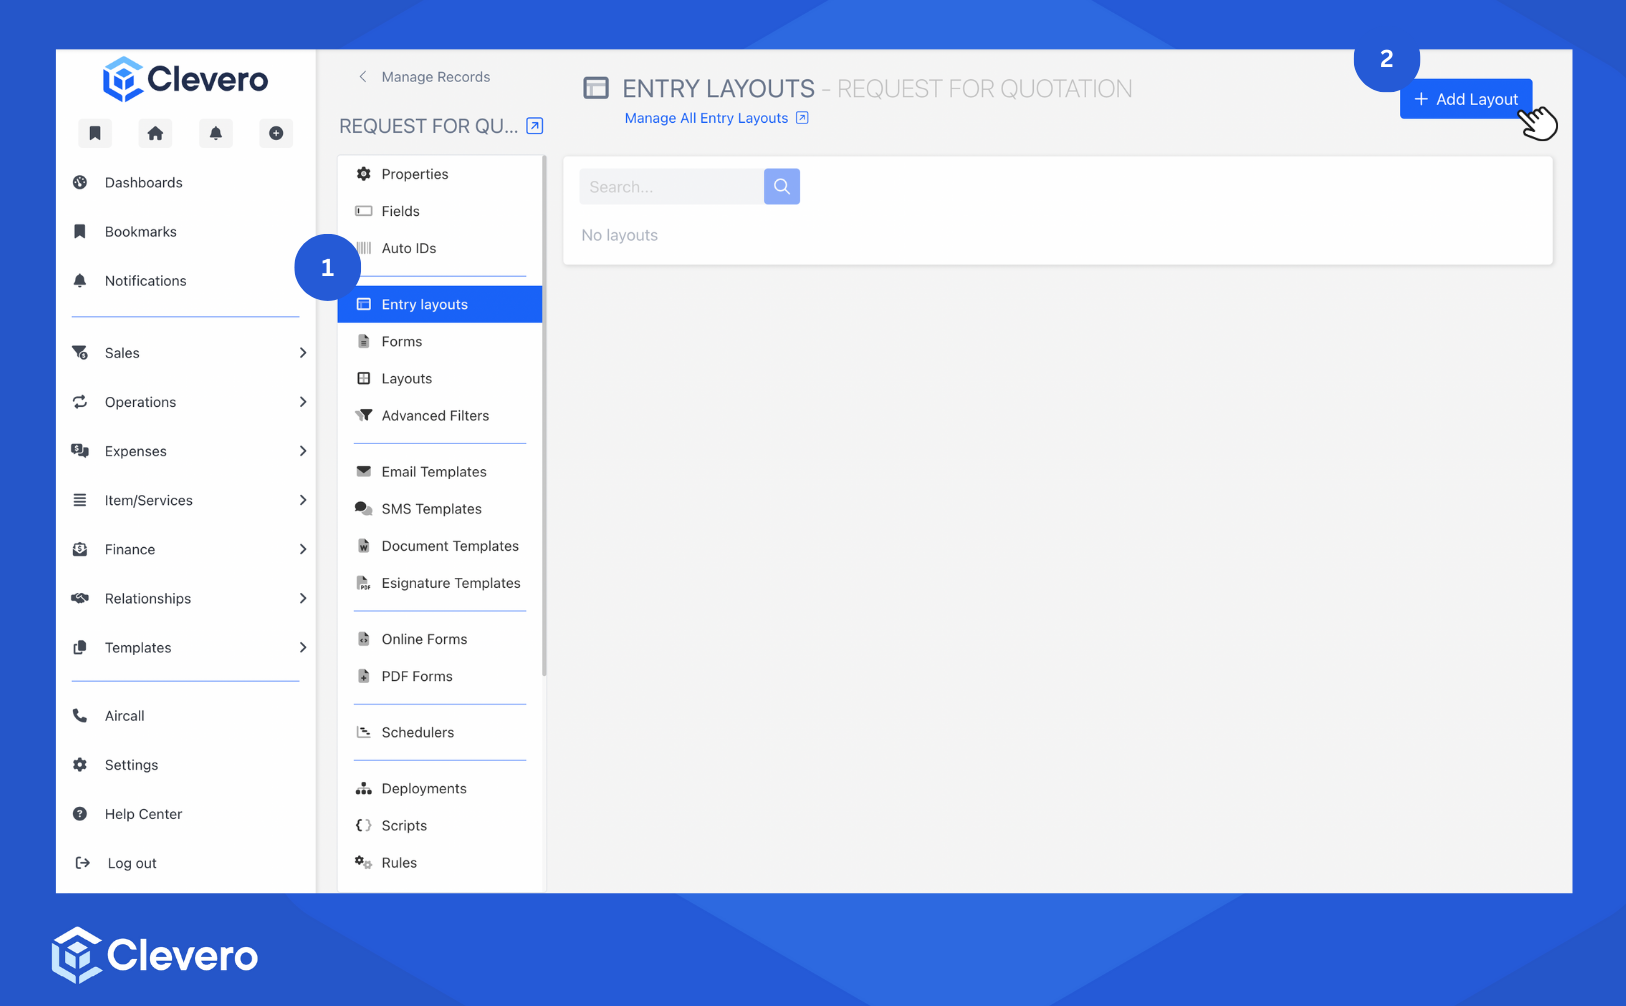Click the Expenses money icon

point(80,451)
